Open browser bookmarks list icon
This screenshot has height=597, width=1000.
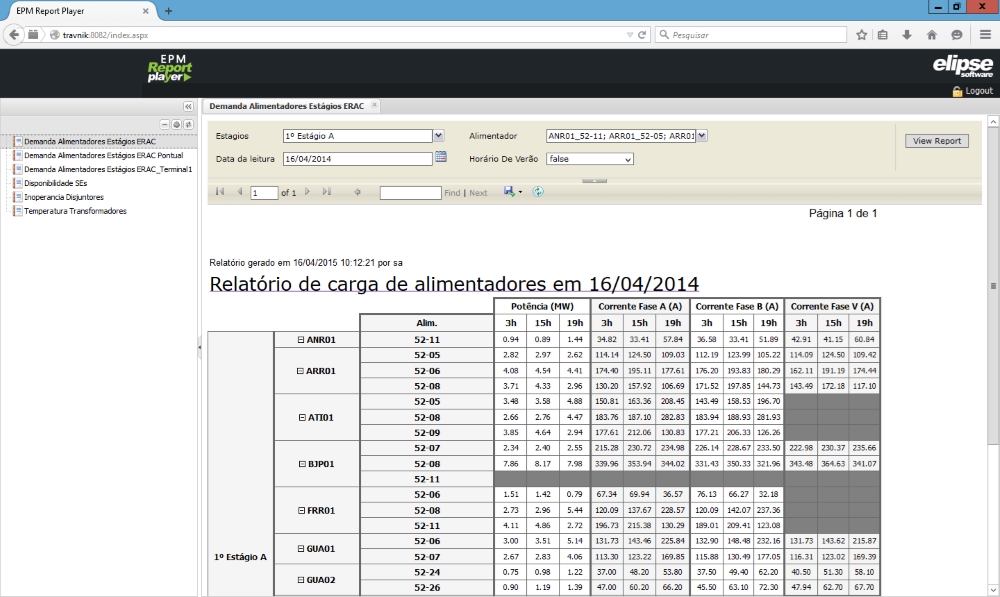(883, 35)
